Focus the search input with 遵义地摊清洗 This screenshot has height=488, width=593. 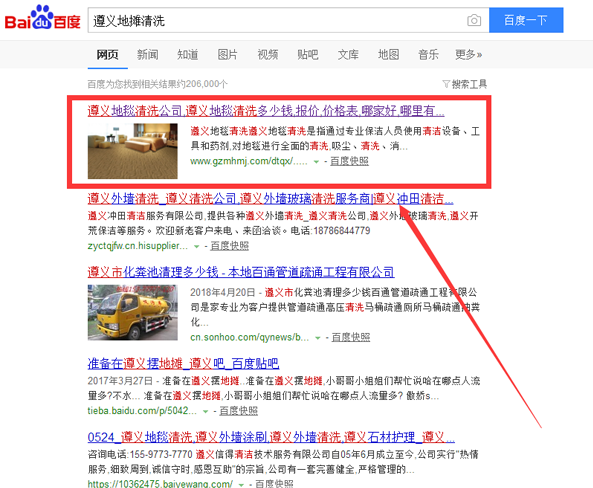pos(277,20)
